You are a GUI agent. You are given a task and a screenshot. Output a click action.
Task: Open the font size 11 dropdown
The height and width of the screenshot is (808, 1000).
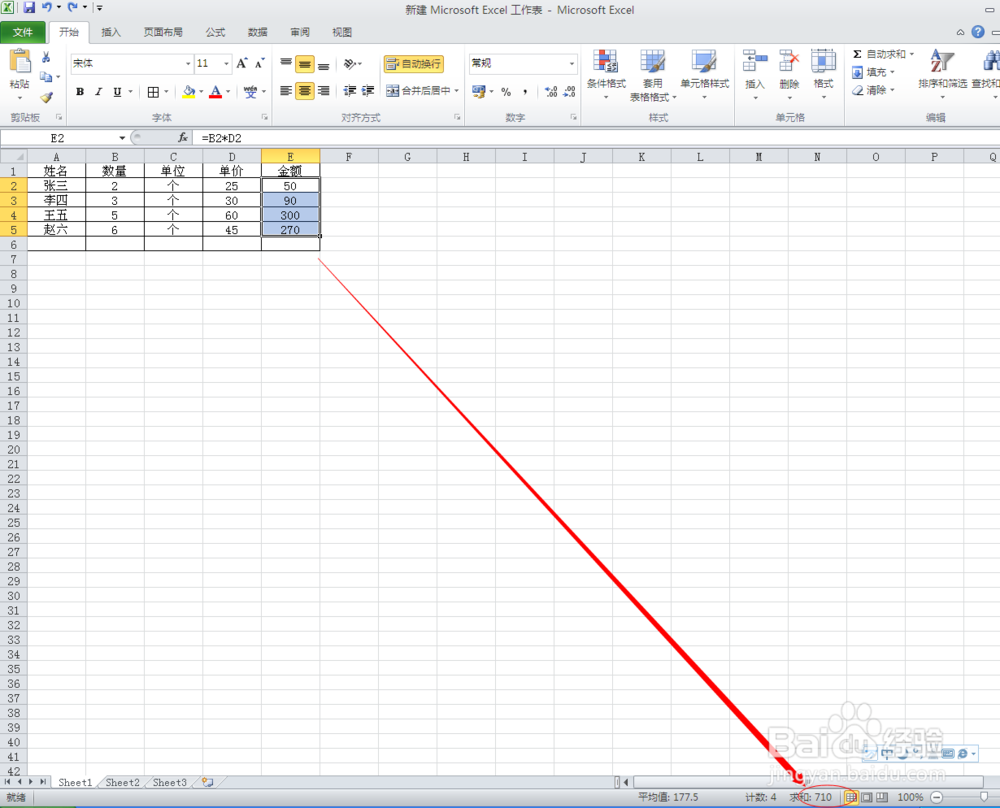click(x=226, y=63)
